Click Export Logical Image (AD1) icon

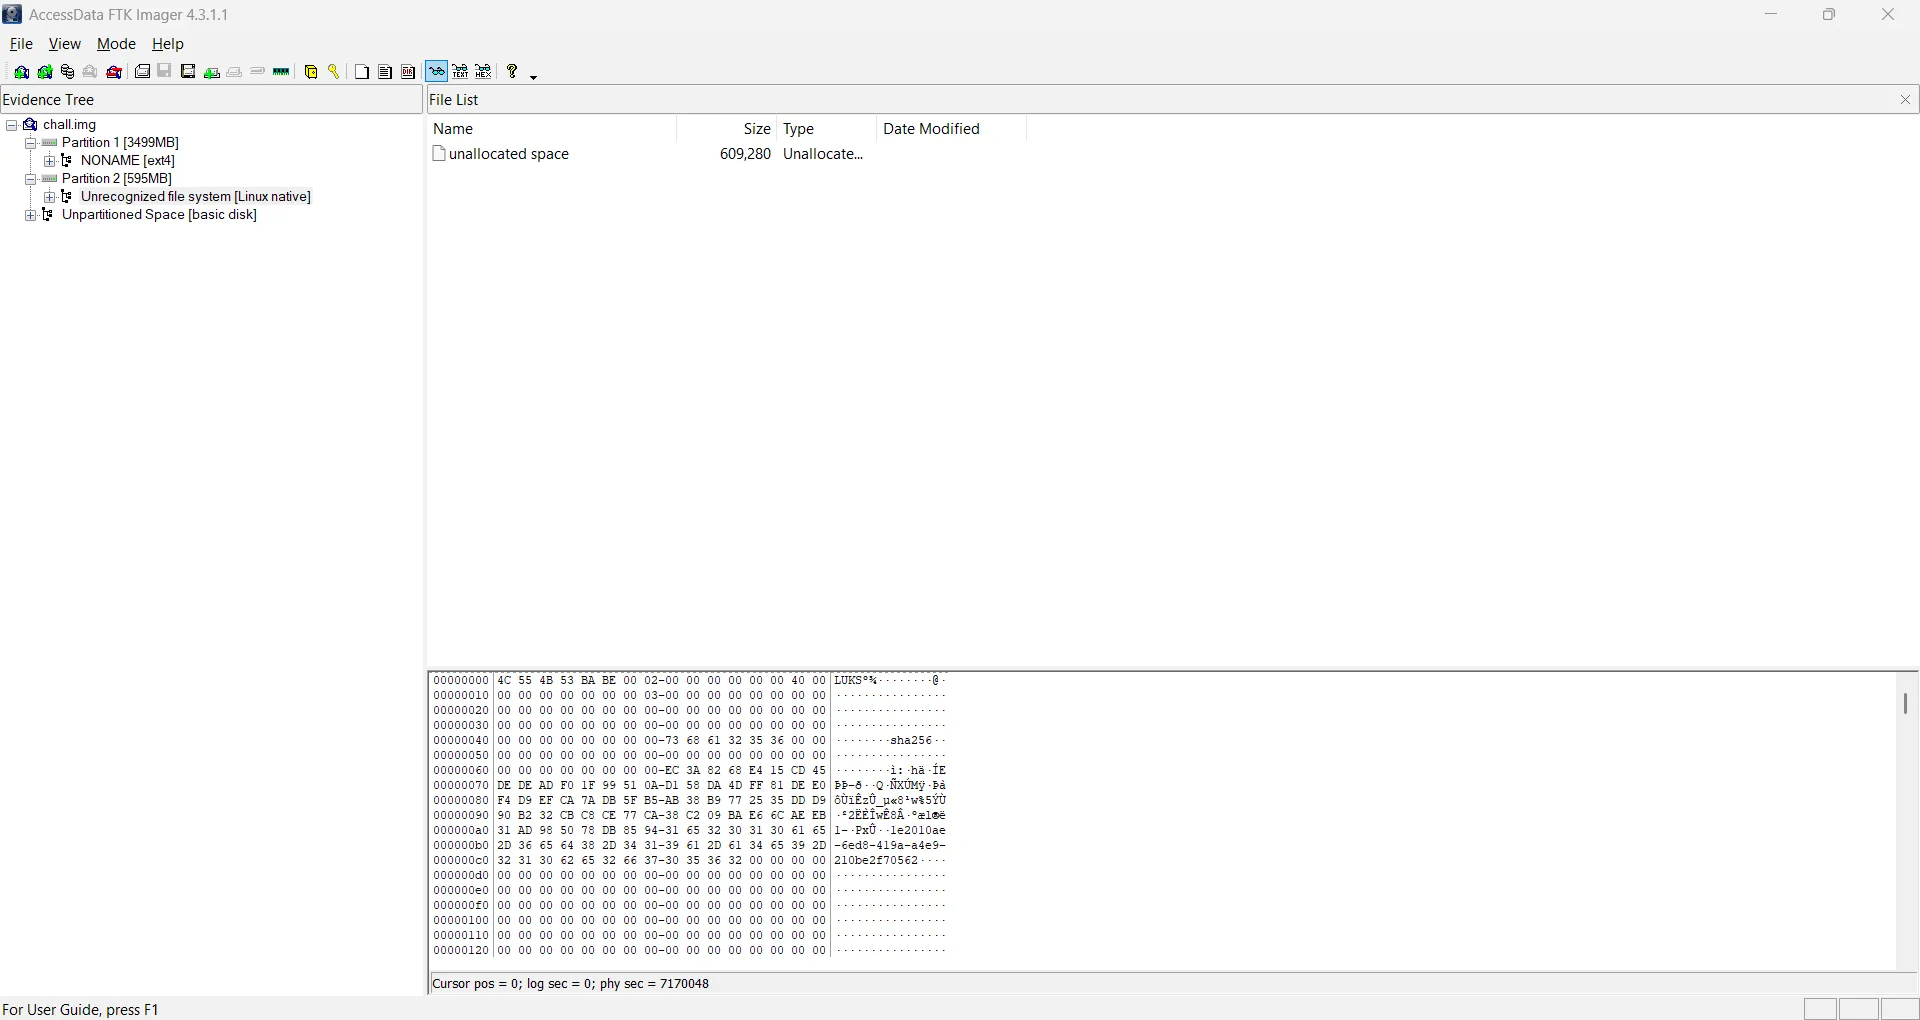tap(188, 72)
